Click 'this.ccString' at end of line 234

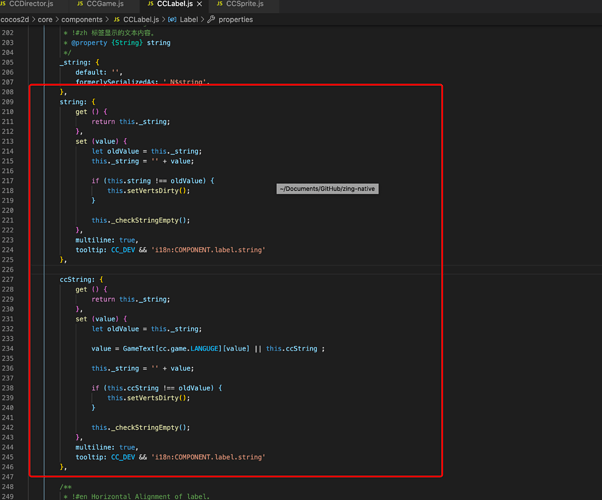pyautogui.click(x=292, y=349)
